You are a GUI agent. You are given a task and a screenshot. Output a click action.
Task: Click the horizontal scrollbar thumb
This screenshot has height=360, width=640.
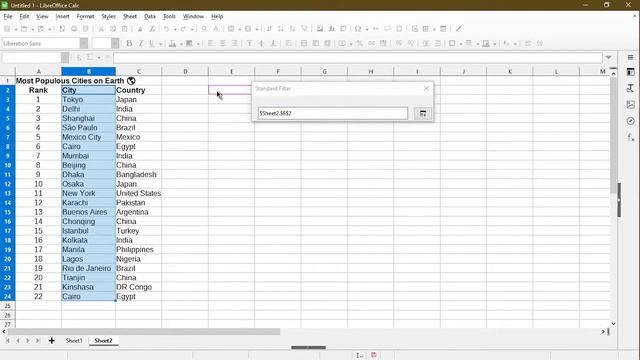144,331
